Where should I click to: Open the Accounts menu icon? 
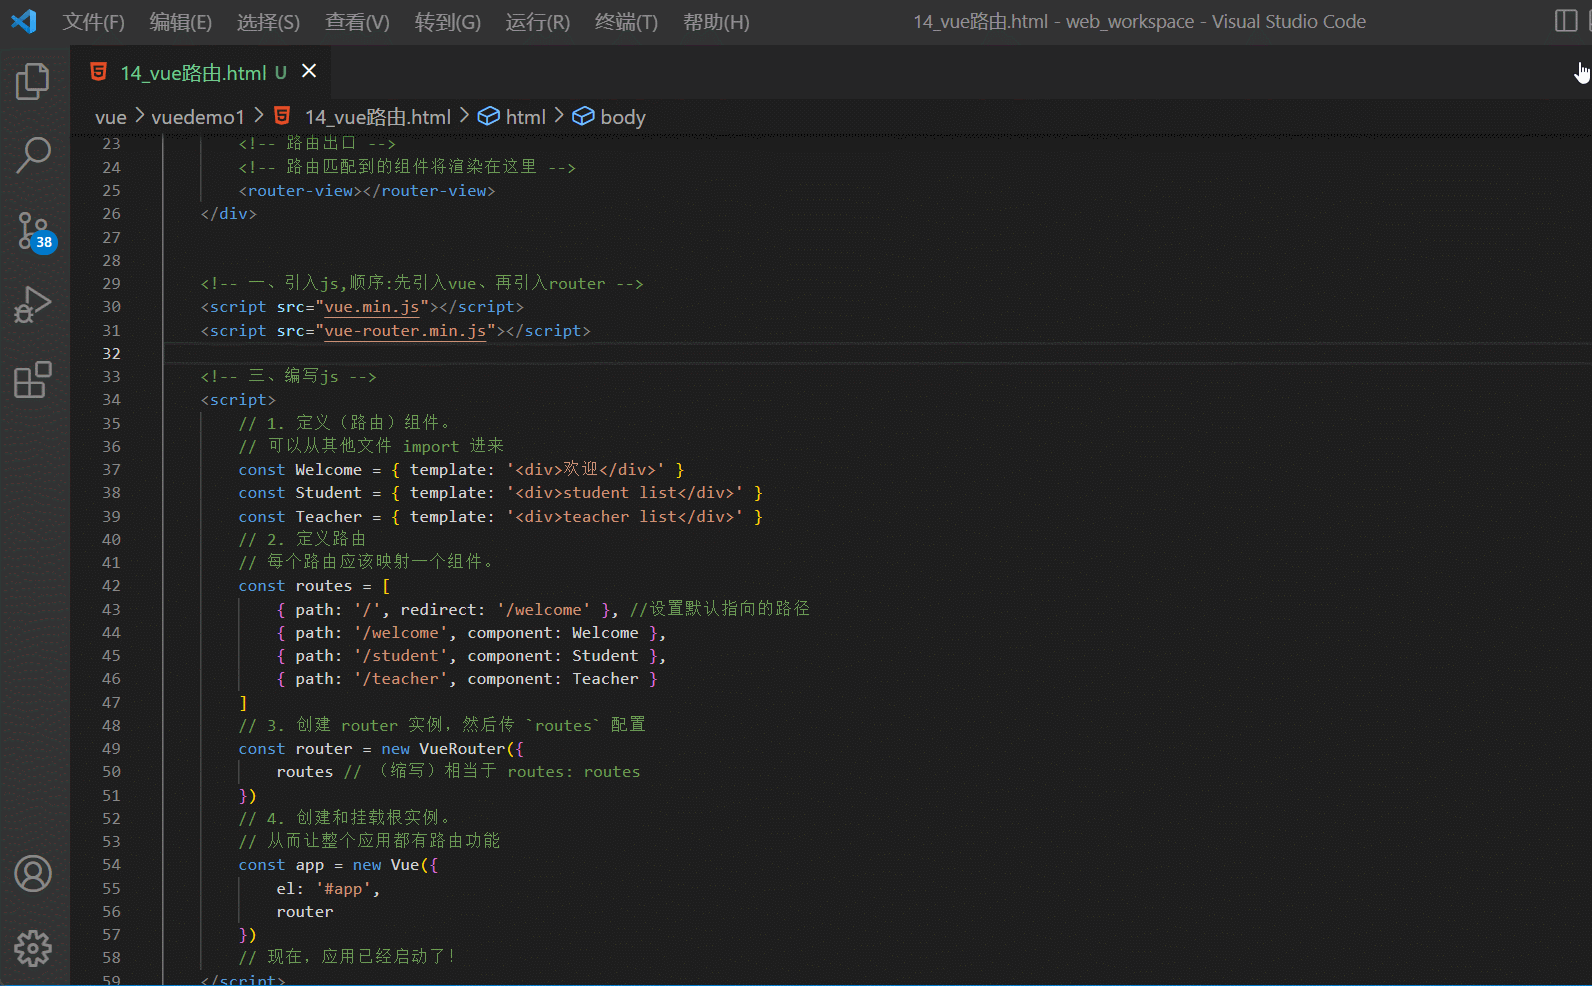pyautogui.click(x=33, y=874)
